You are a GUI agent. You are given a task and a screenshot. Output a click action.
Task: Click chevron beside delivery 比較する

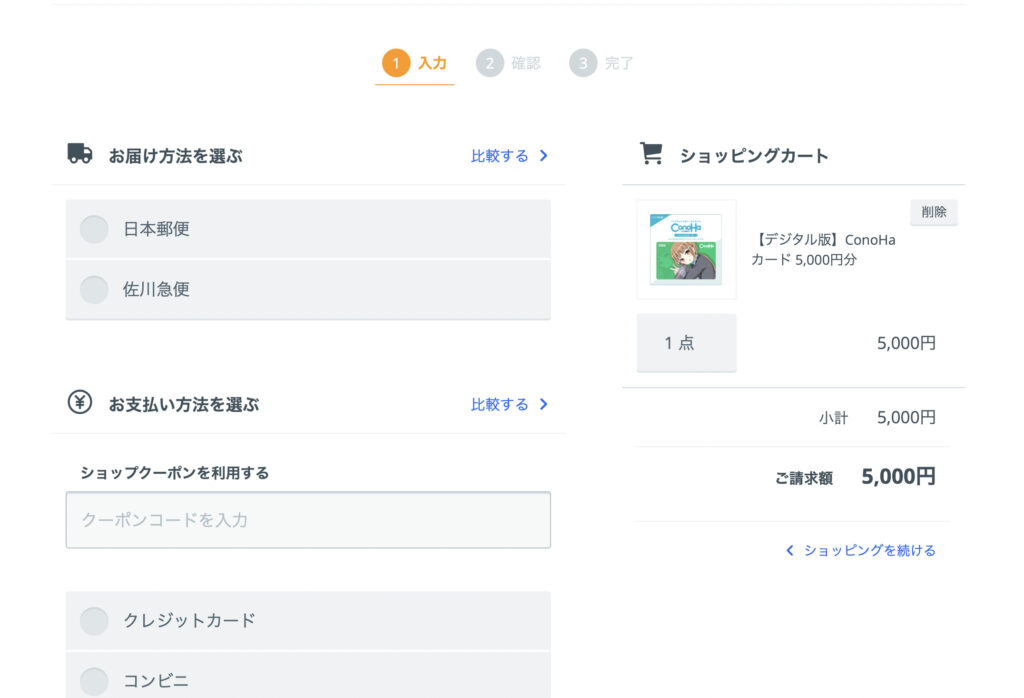click(544, 156)
